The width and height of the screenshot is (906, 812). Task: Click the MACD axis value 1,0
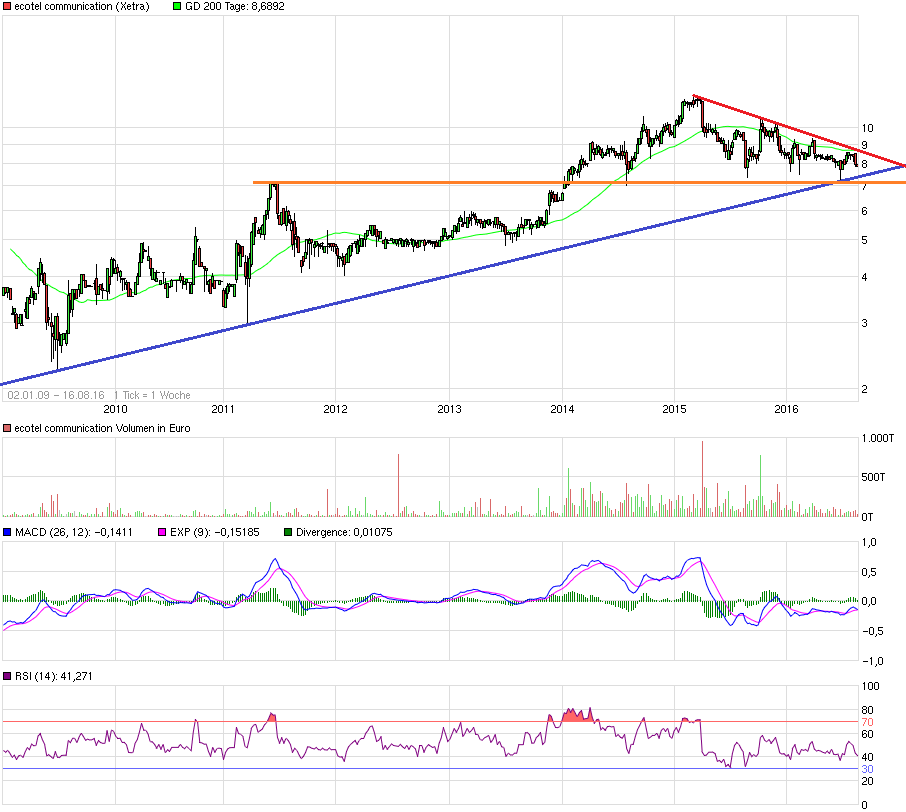click(869, 543)
